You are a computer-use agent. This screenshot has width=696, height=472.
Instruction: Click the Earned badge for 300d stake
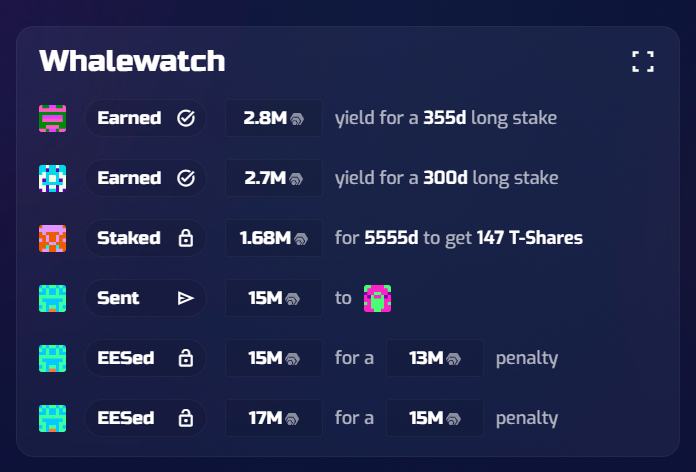point(145,178)
